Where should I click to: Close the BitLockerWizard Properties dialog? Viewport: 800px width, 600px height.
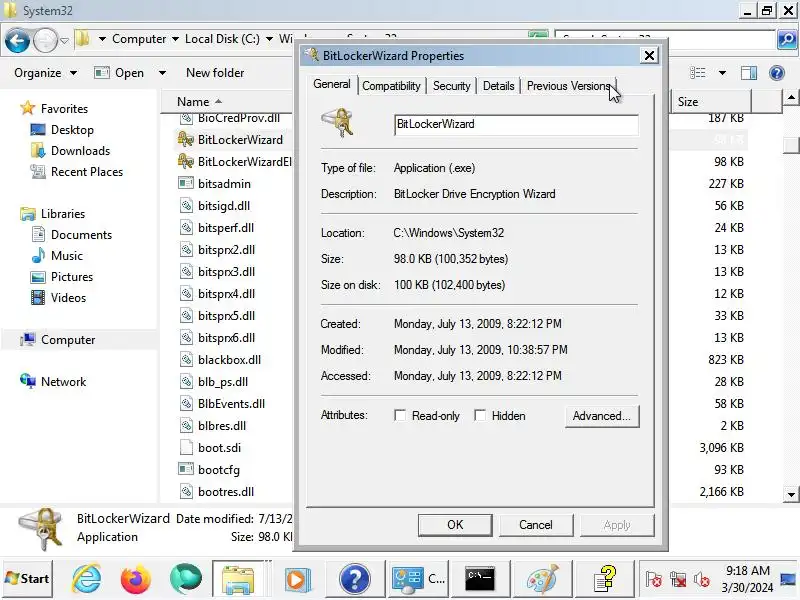[649, 55]
